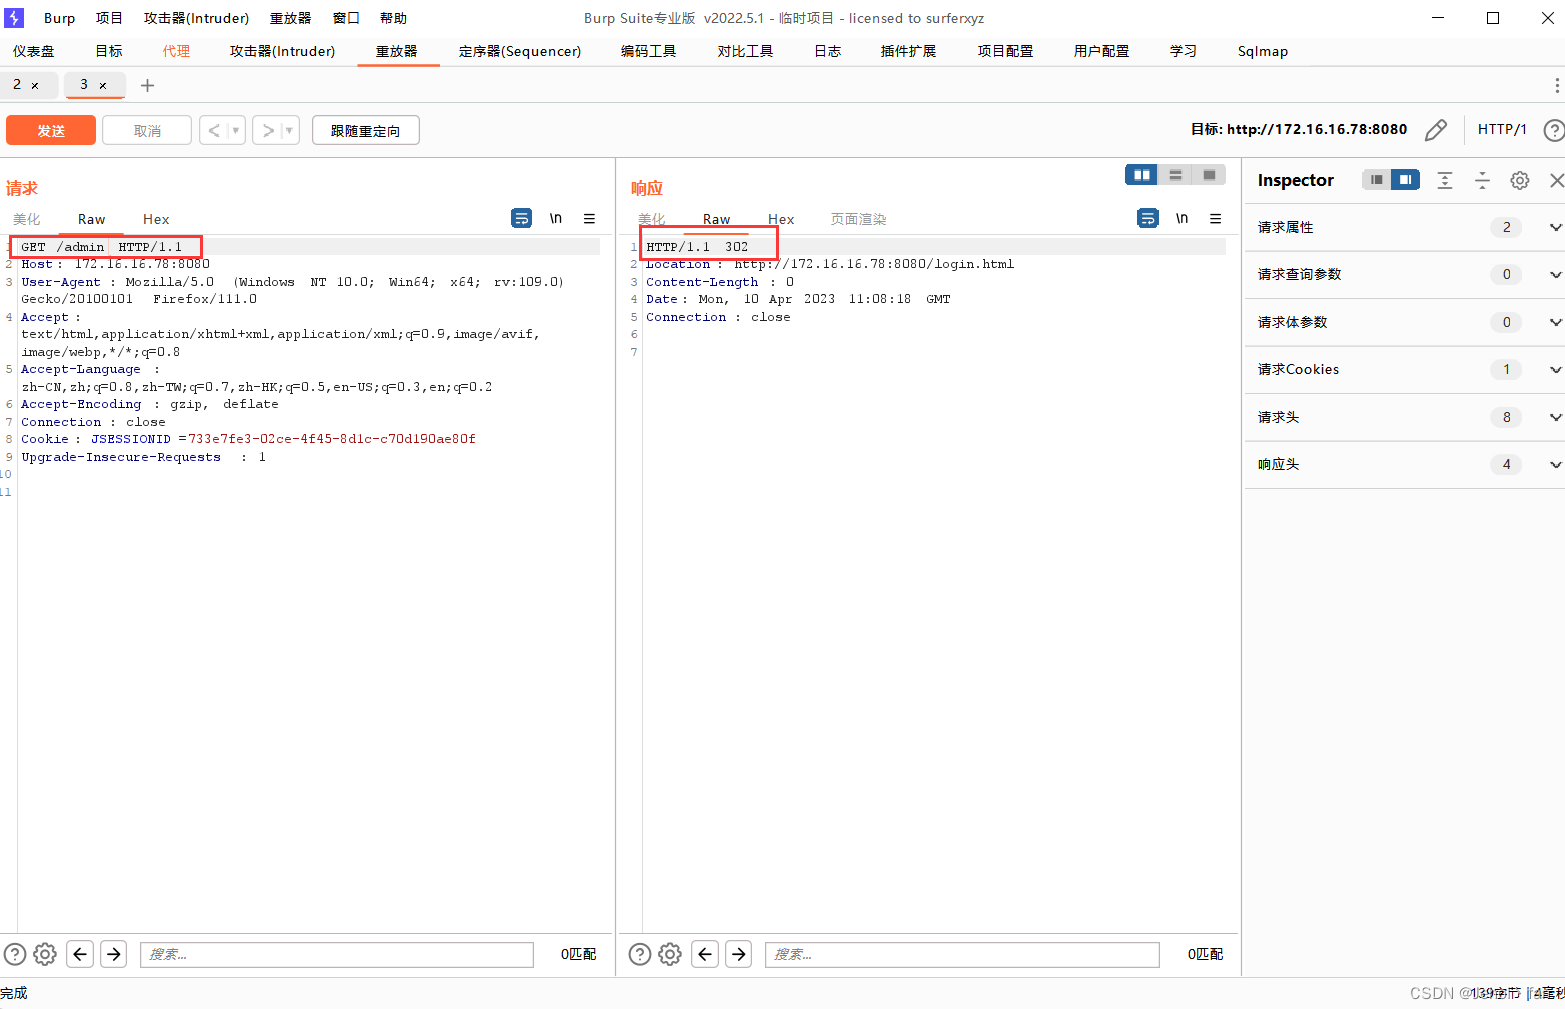This screenshot has height=1009, width=1565.
Task: Open request search help icon
Action: pyautogui.click(x=15, y=954)
